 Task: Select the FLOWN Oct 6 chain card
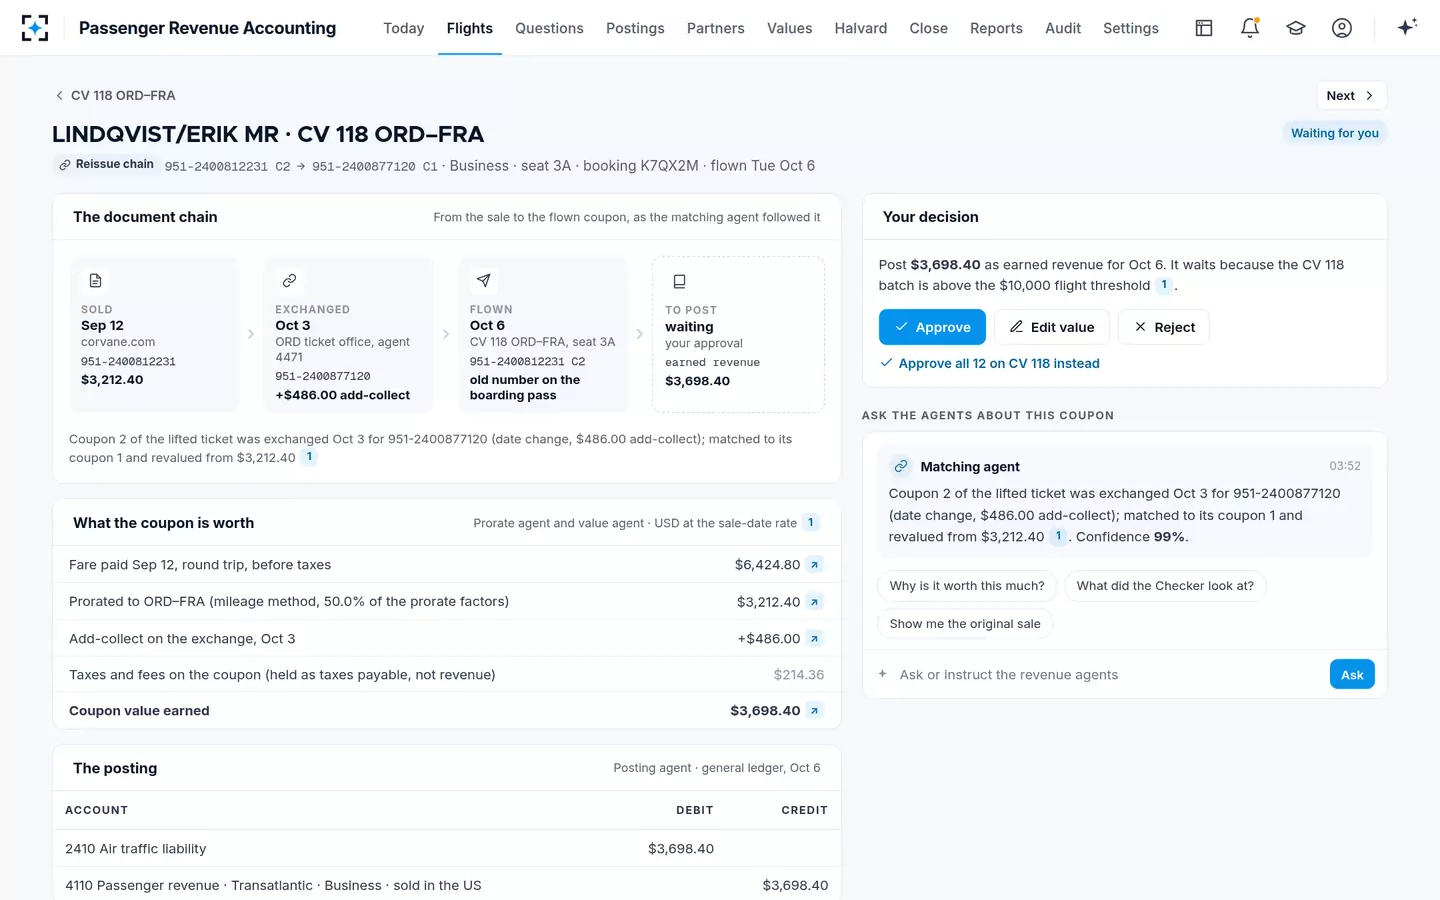pyautogui.click(x=544, y=335)
